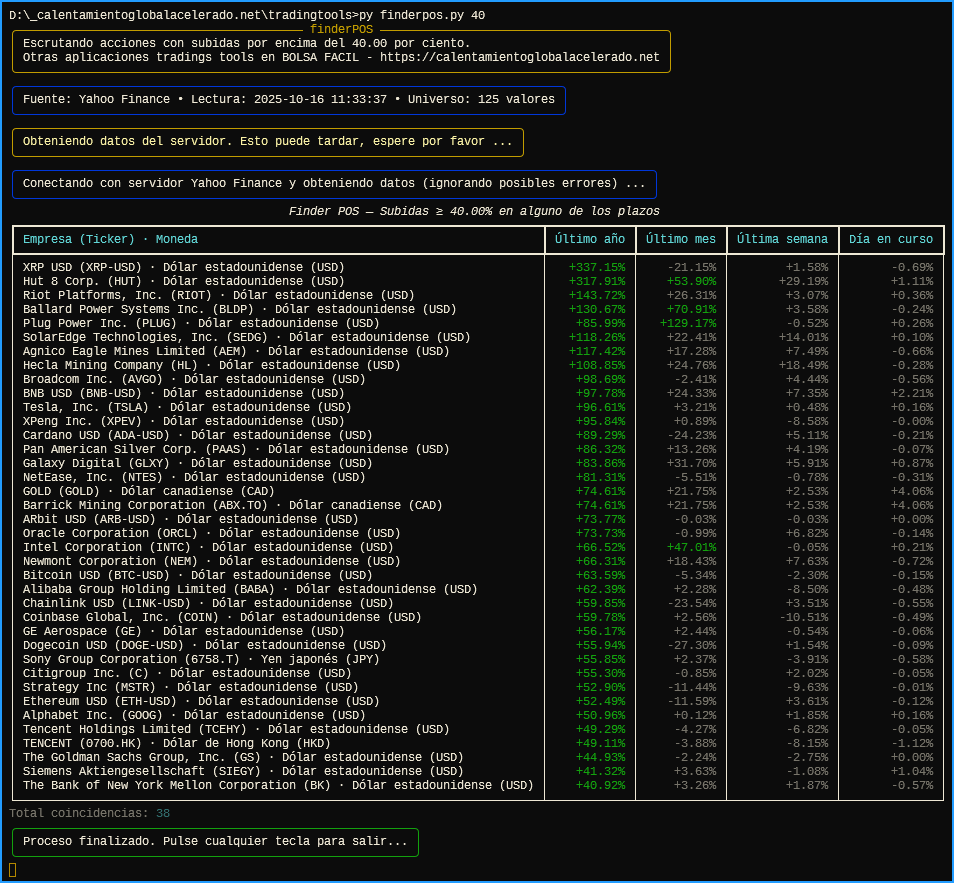
Task: Click the terminal cursor at the bottom
Action: pos(13,869)
